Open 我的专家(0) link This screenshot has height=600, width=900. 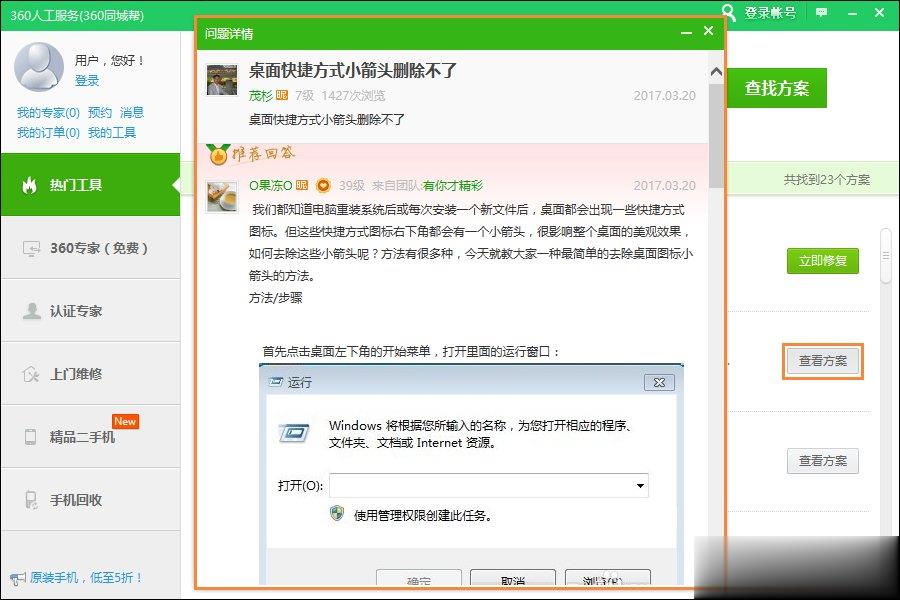[48, 113]
